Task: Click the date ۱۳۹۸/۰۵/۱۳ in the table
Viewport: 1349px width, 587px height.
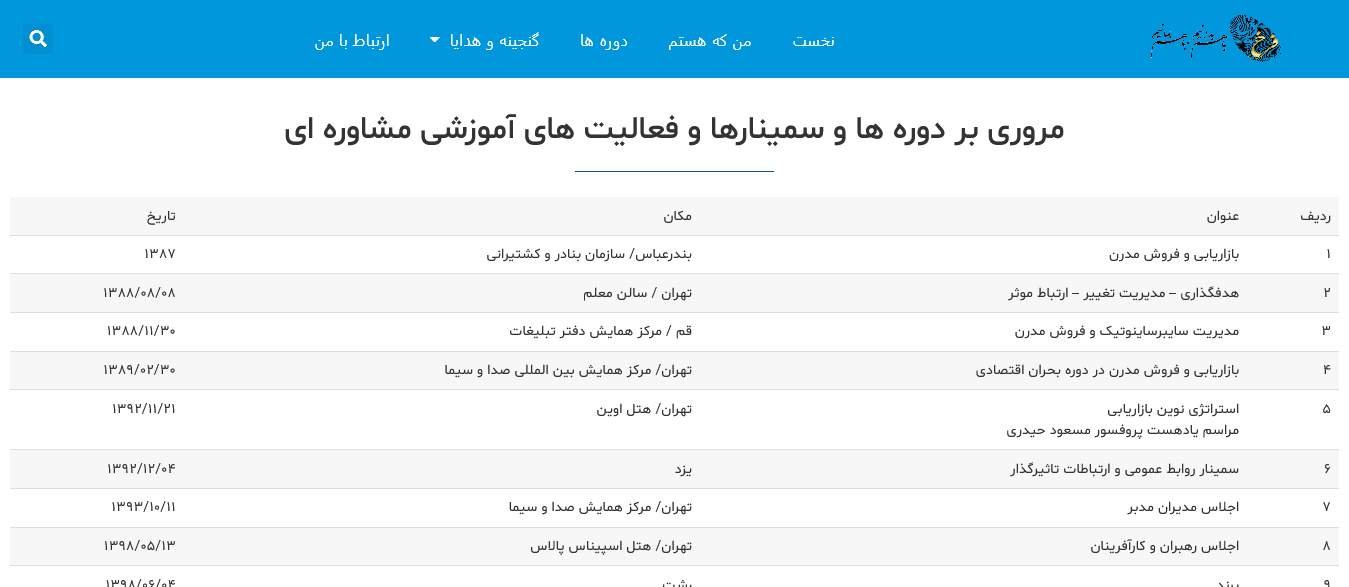Action: [140, 546]
